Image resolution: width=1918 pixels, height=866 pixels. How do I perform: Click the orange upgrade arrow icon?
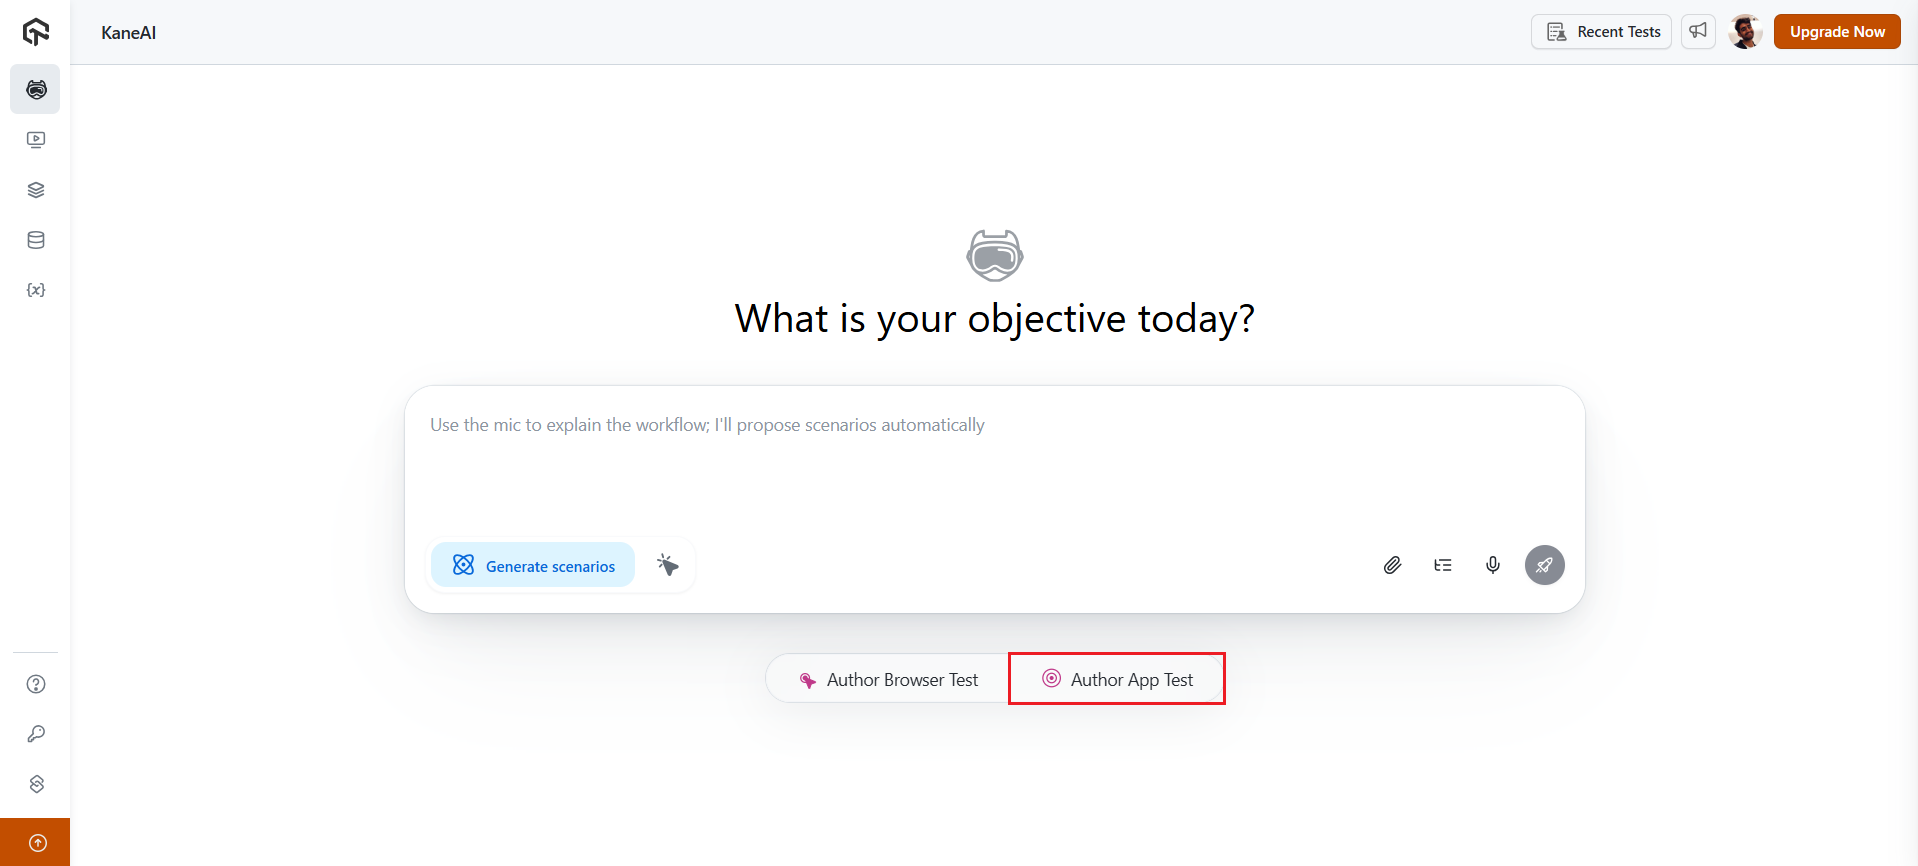[37, 842]
